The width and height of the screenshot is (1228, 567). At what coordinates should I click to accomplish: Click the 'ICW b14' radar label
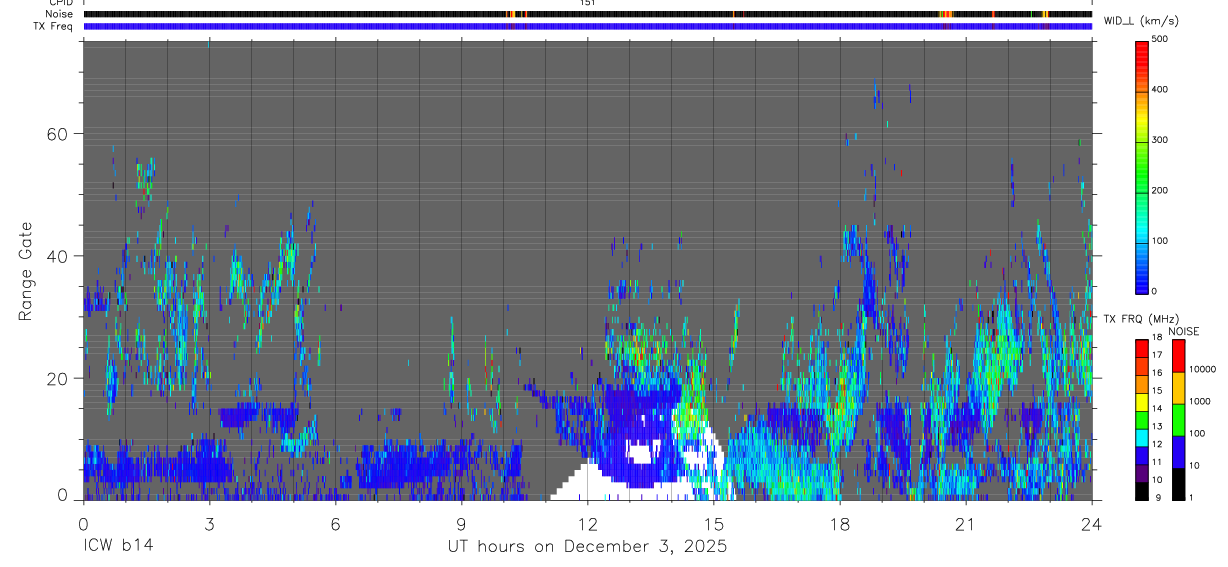[x=118, y=547]
